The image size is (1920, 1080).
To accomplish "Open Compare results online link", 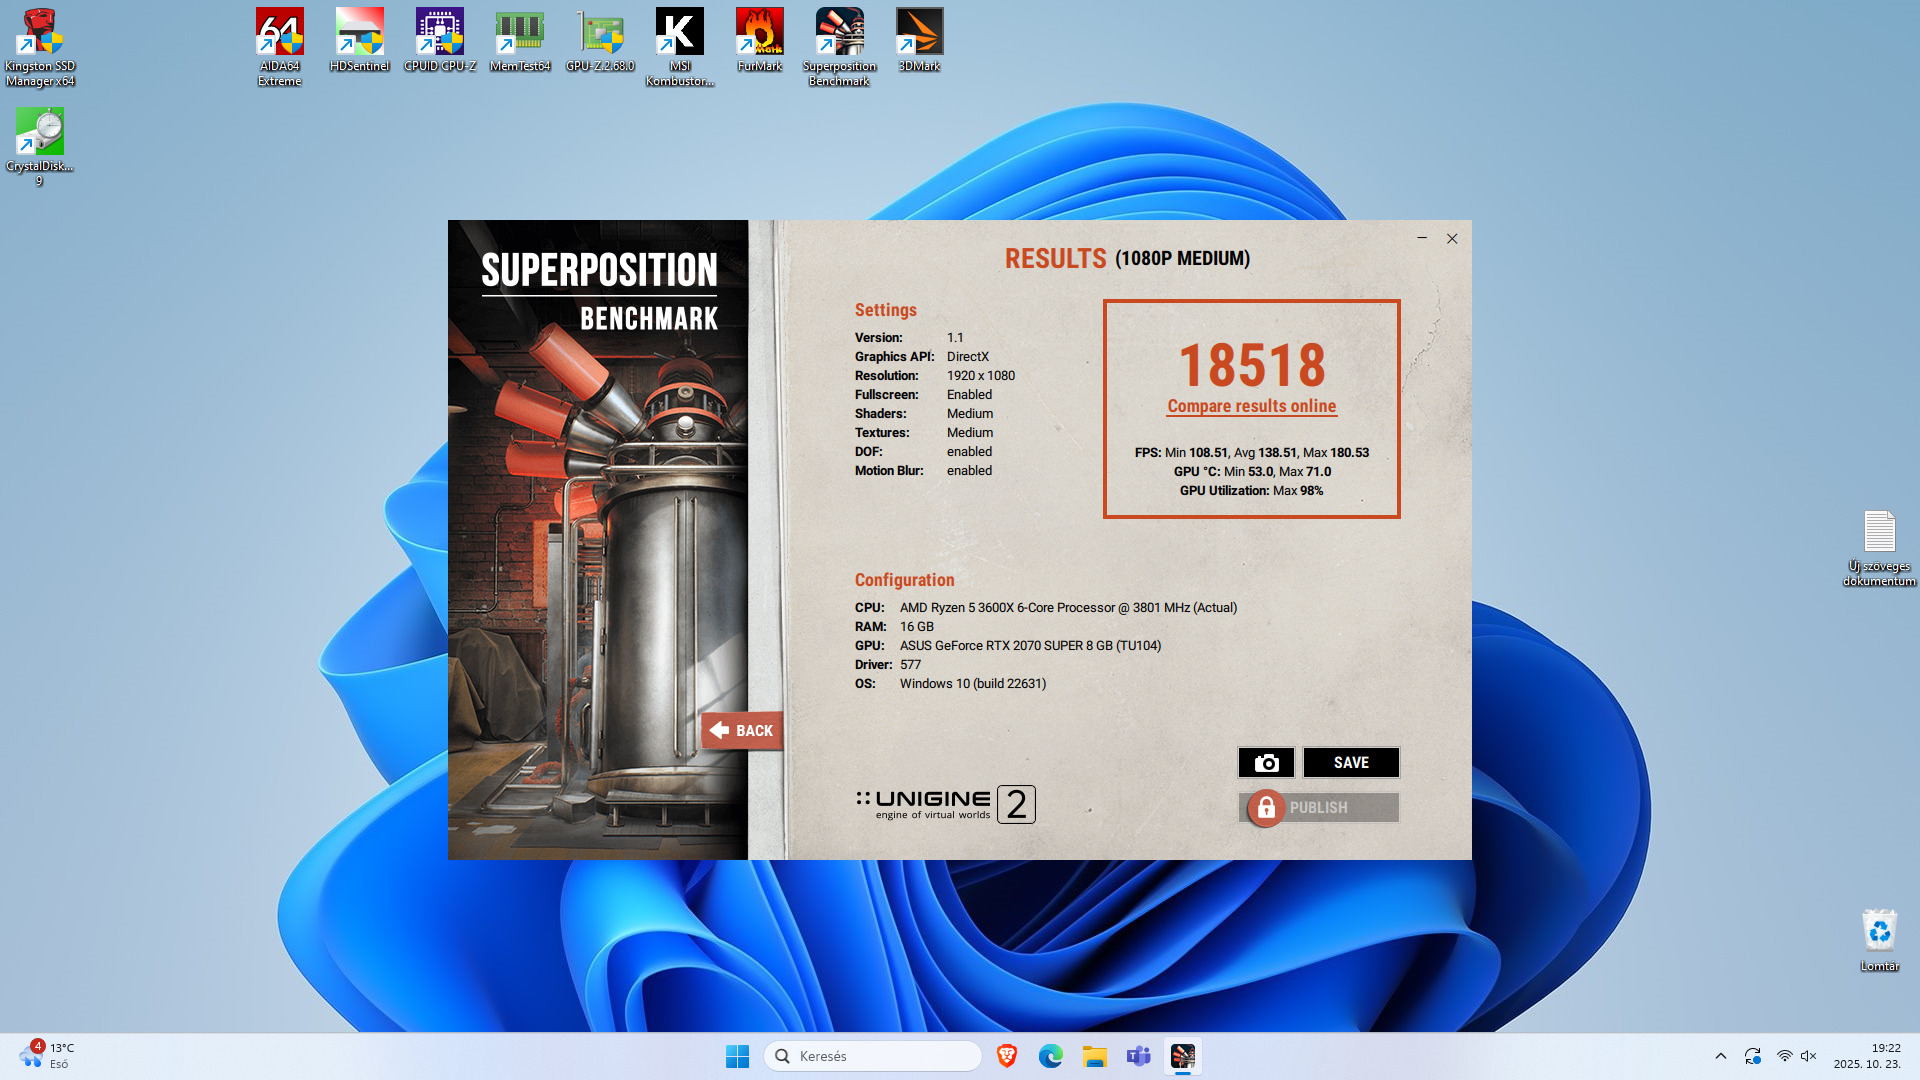I will 1251,406.
